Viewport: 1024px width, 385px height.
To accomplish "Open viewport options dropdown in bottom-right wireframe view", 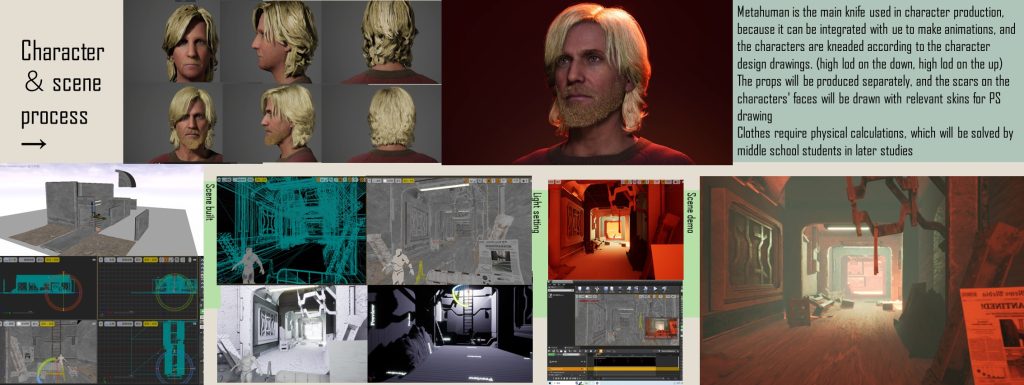I will coord(101,324).
